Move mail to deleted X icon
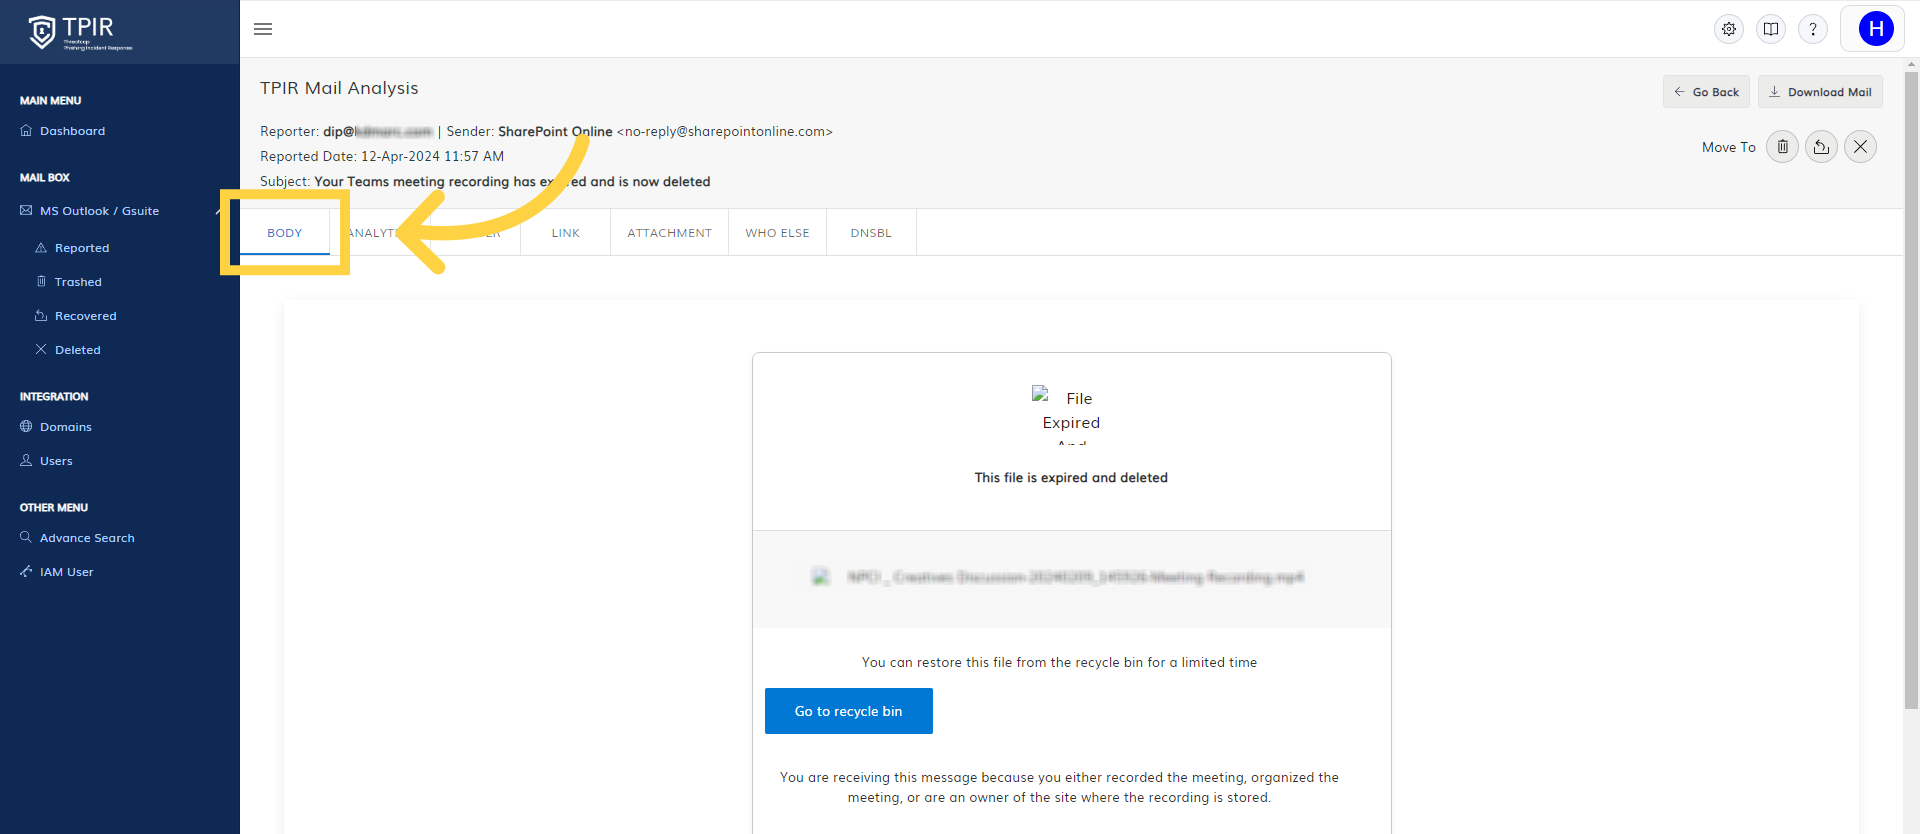Viewport: 1920px width, 834px height. pos(1860,147)
